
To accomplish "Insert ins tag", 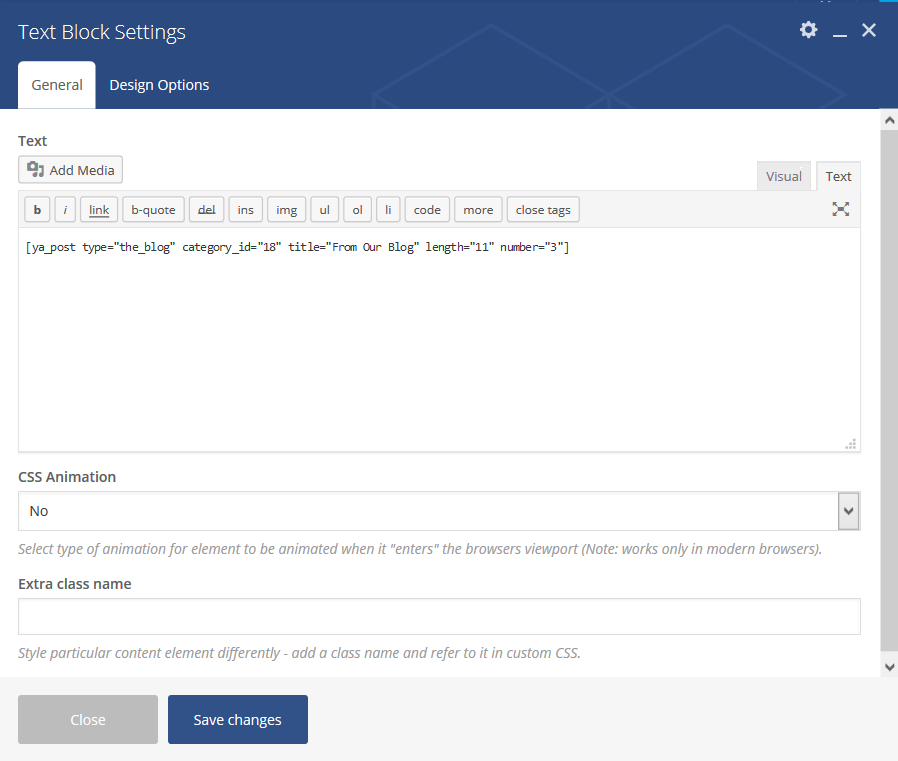I will (245, 210).
